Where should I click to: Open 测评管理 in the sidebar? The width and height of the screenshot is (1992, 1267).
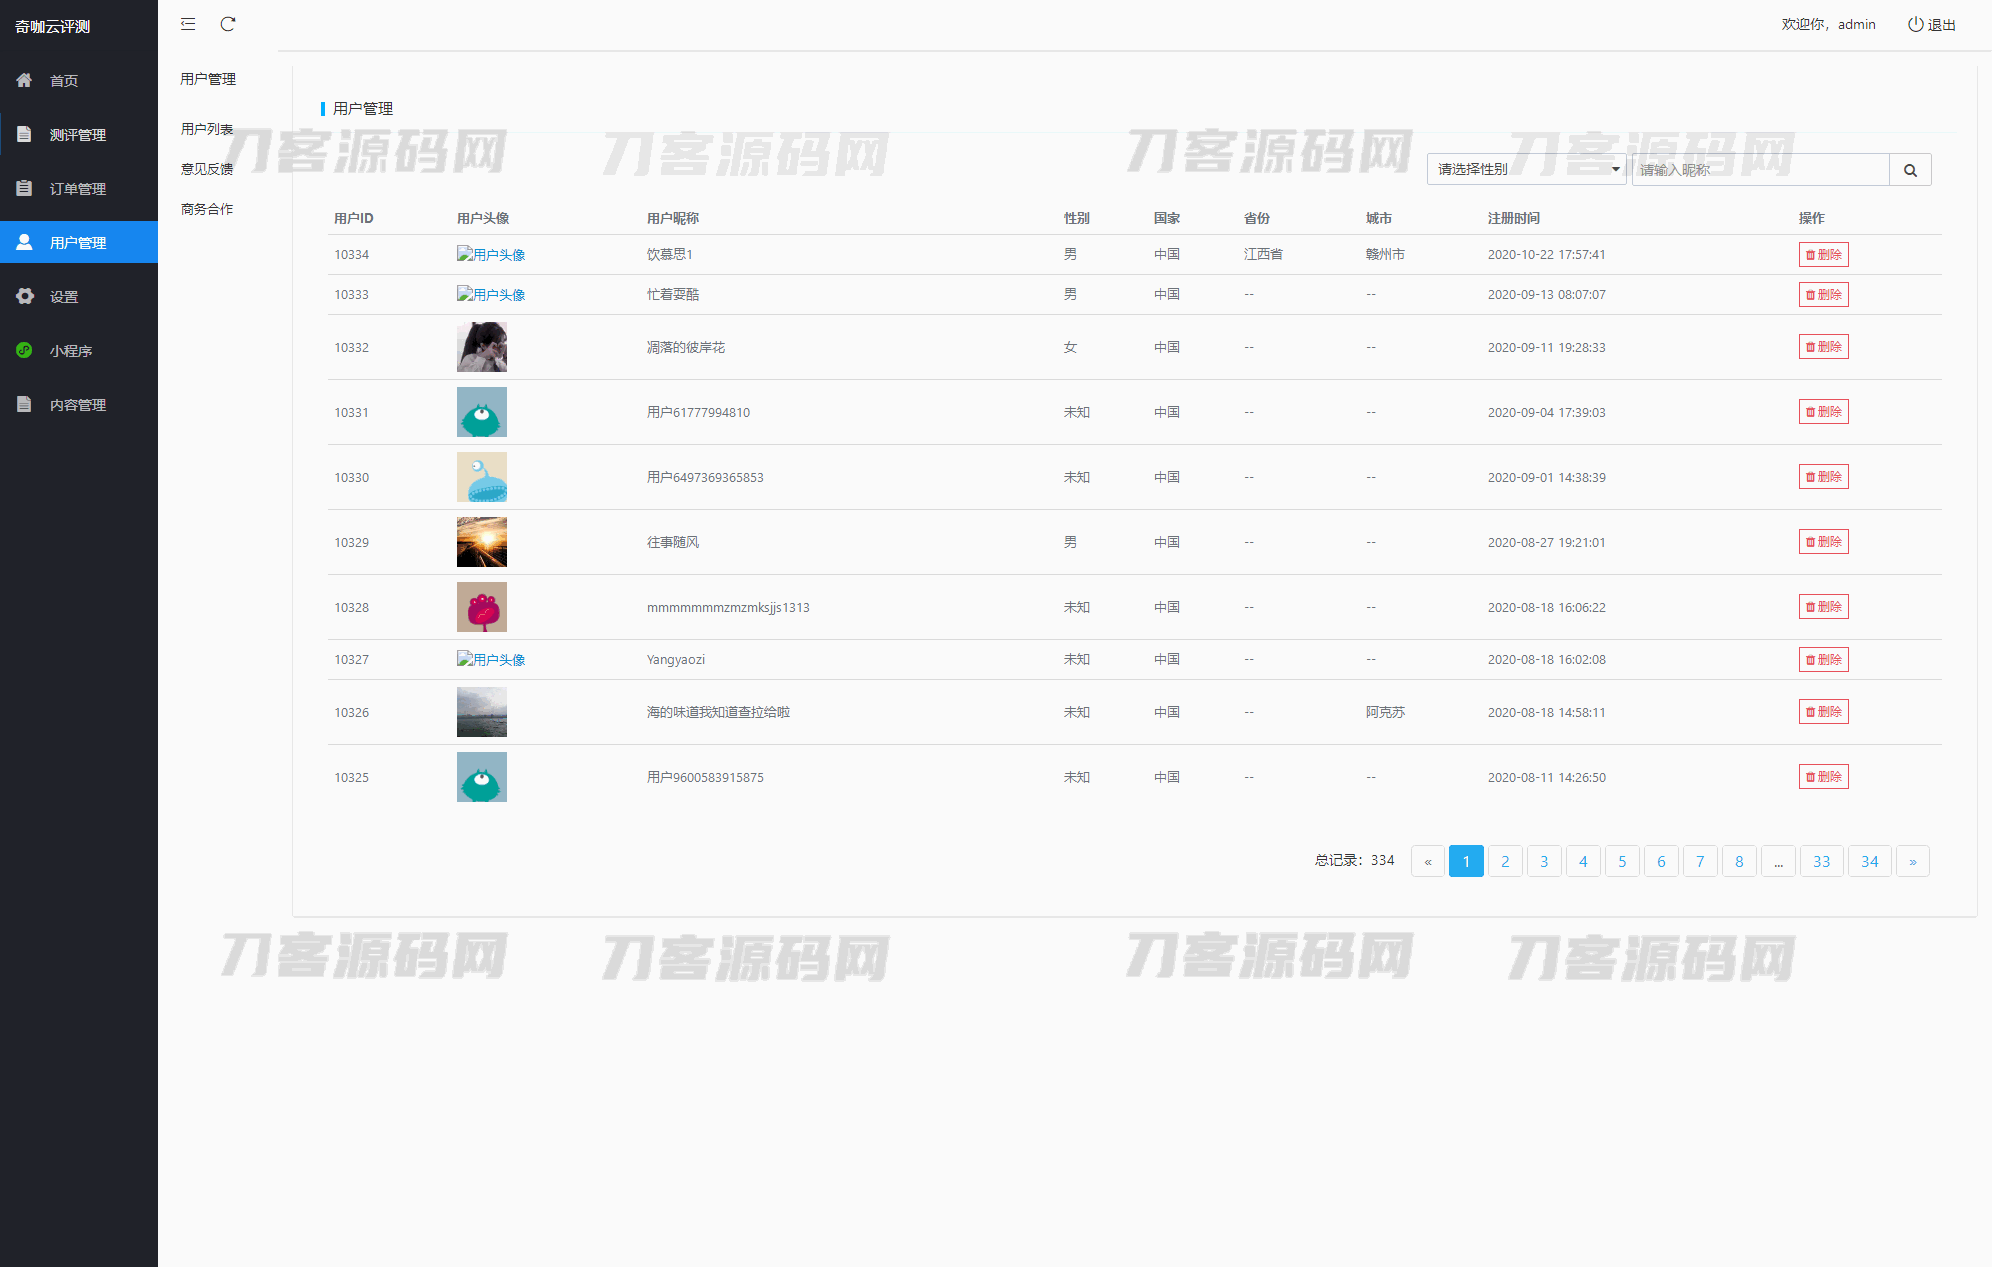[x=78, y=135]
